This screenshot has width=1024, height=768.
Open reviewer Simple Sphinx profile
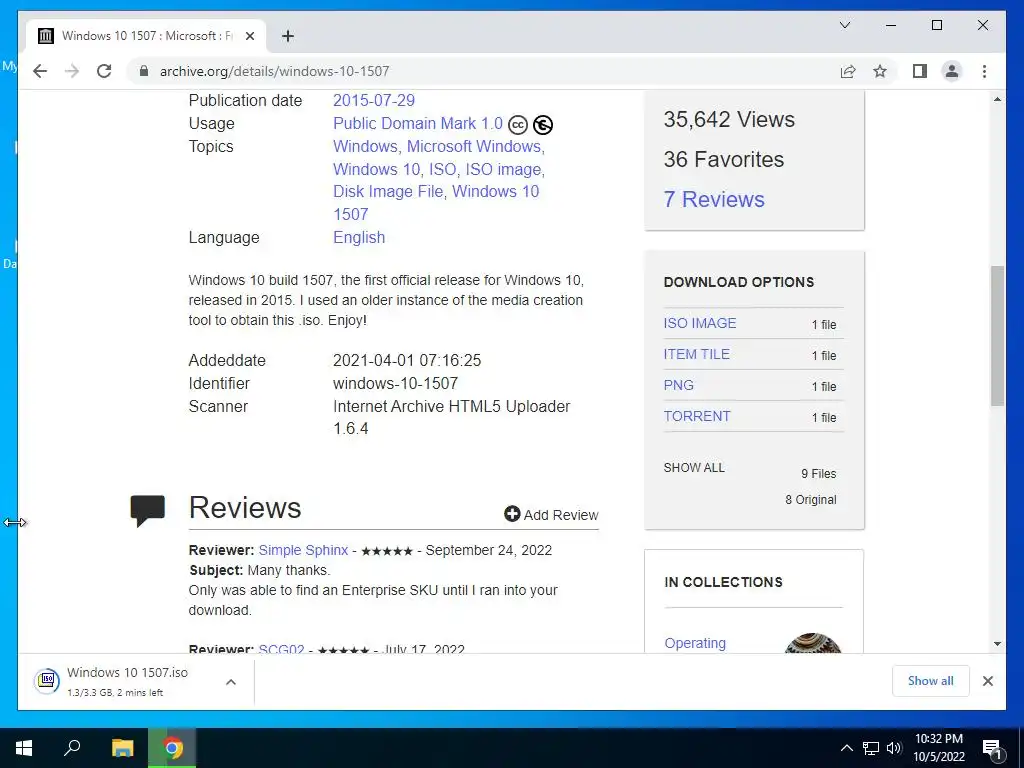coord(303,550)
